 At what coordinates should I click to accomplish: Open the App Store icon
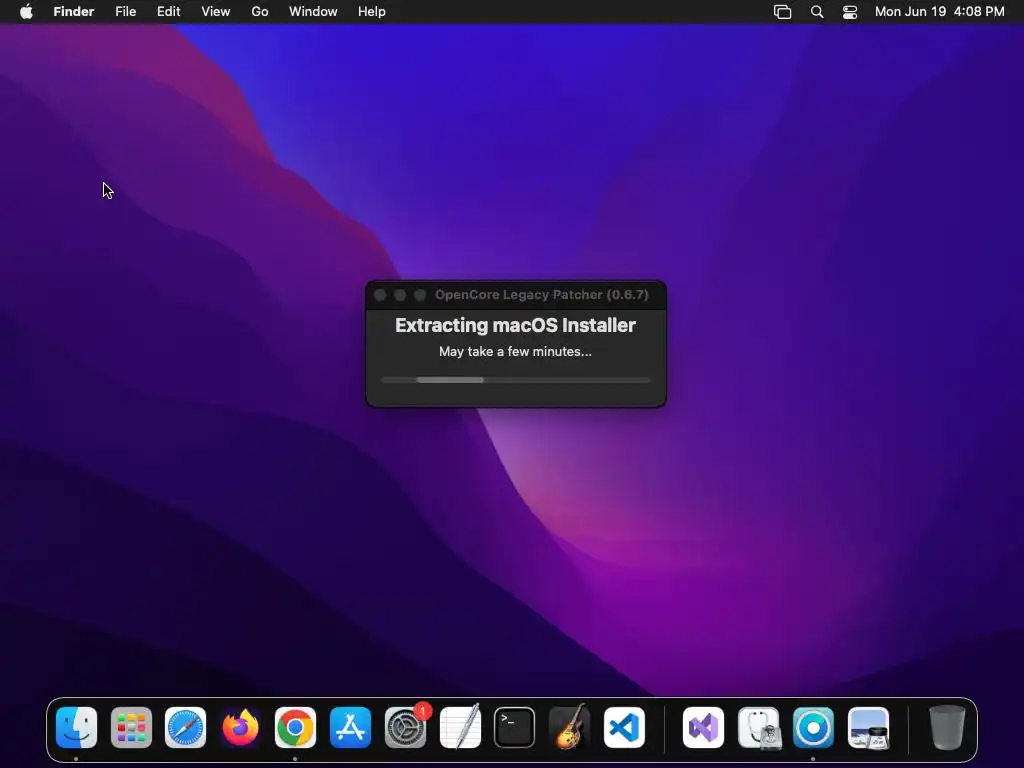(x=350, y=728)
